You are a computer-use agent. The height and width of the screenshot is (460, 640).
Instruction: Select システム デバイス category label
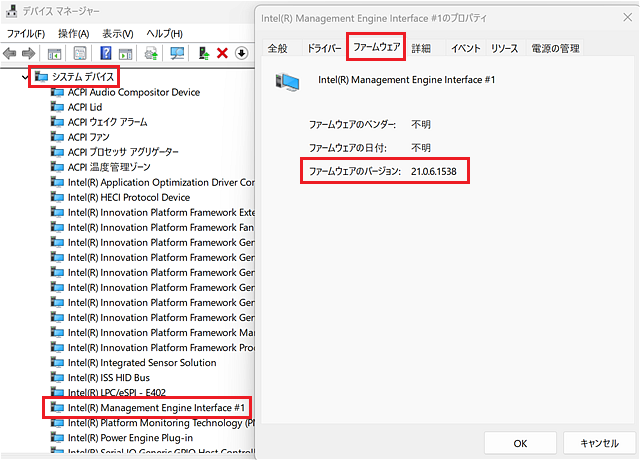[x=83, y=77]
